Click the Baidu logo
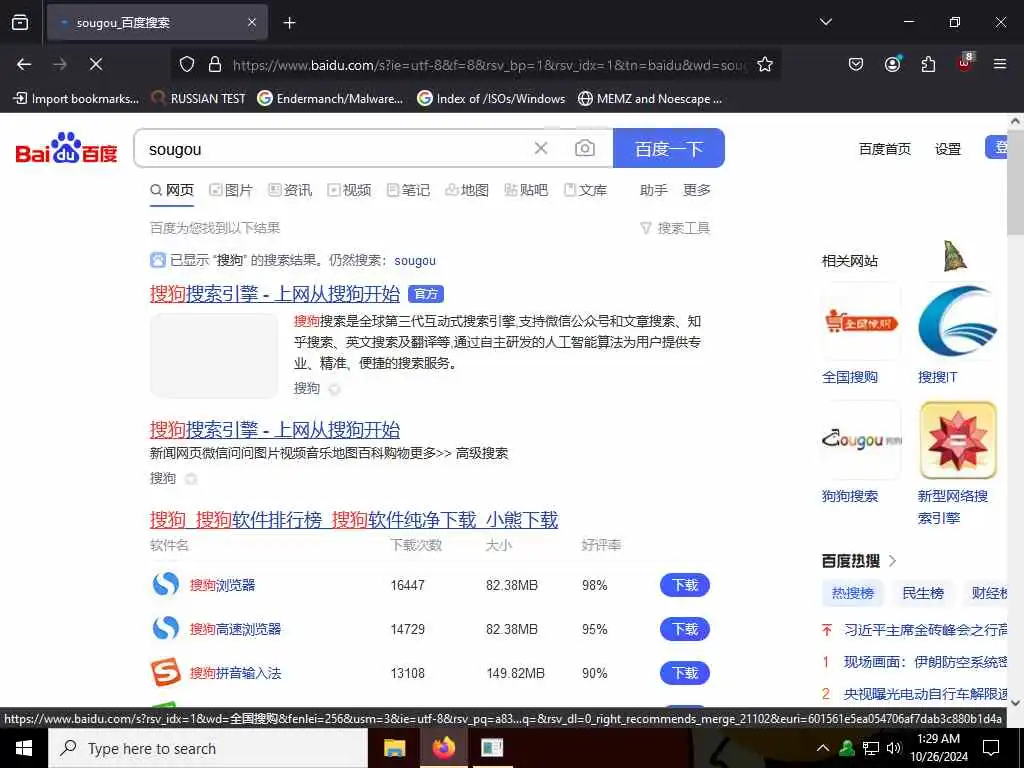Screen dimensions: 1024x768 tap(67, 148)
